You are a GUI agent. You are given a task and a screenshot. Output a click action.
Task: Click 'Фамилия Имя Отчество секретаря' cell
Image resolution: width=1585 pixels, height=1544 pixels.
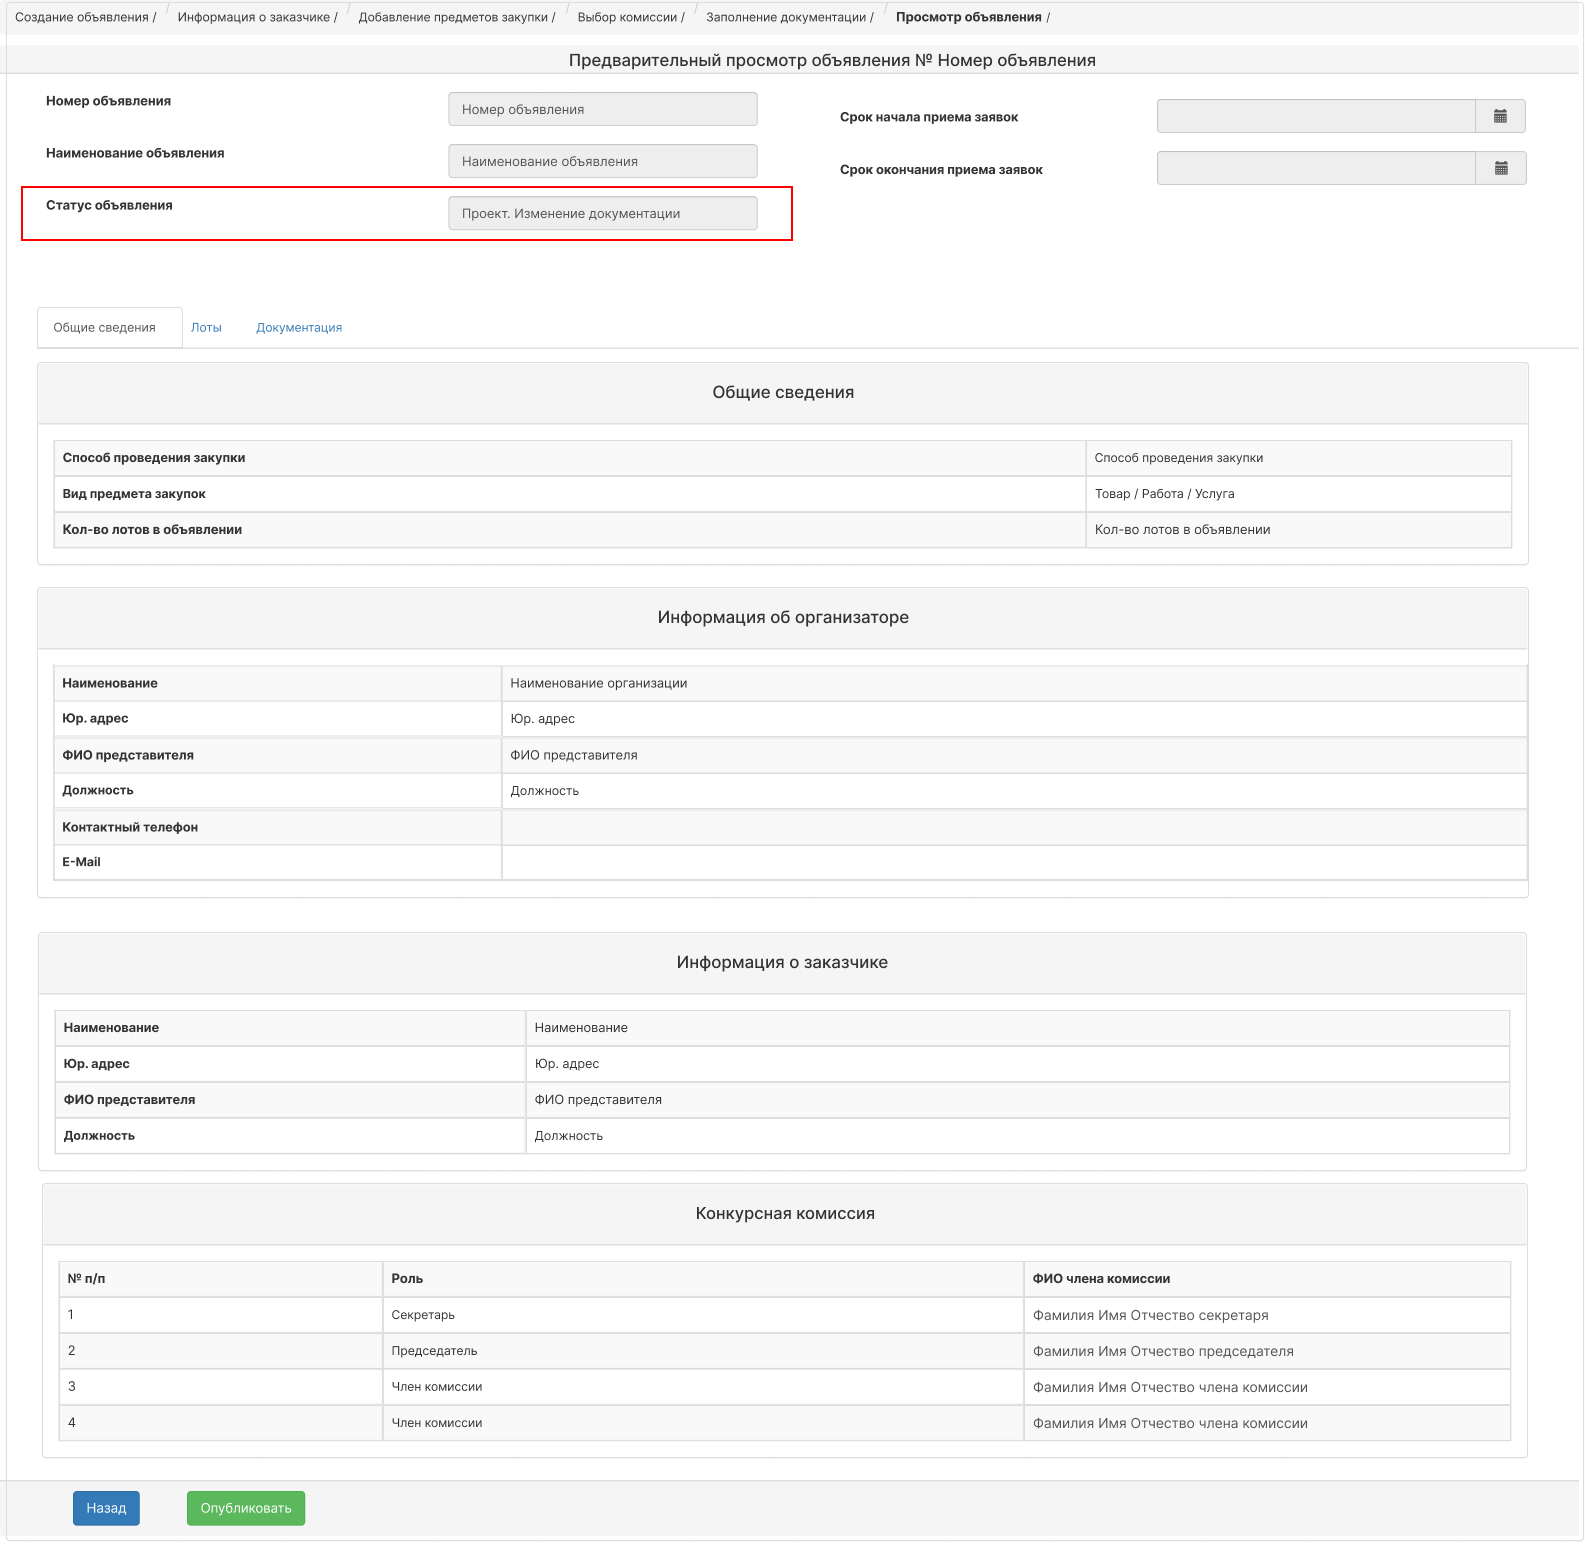pyautogui.click(x=1267, y=1315)
